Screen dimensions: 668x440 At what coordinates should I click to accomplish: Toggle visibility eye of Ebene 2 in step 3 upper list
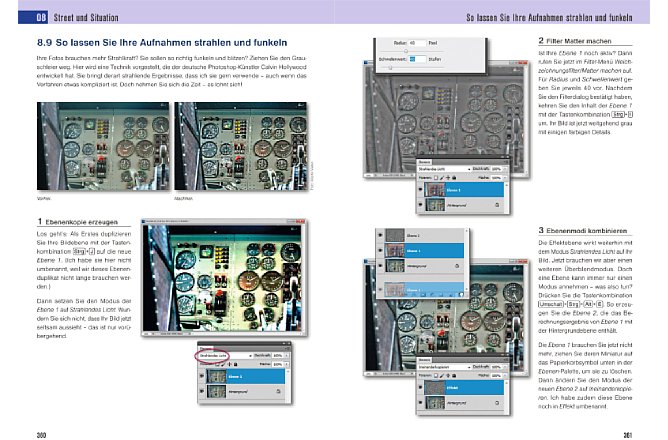tap(380, 235)
